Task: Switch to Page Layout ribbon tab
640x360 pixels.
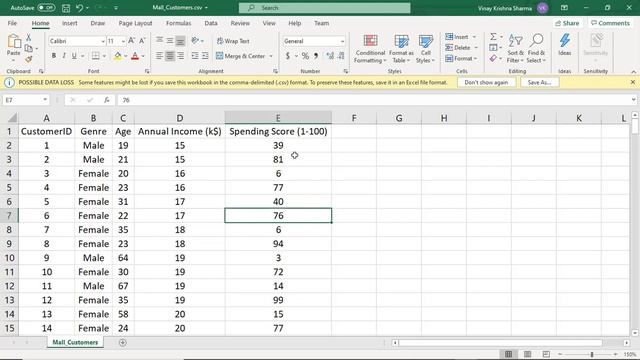Action: [x=135, y=23]
